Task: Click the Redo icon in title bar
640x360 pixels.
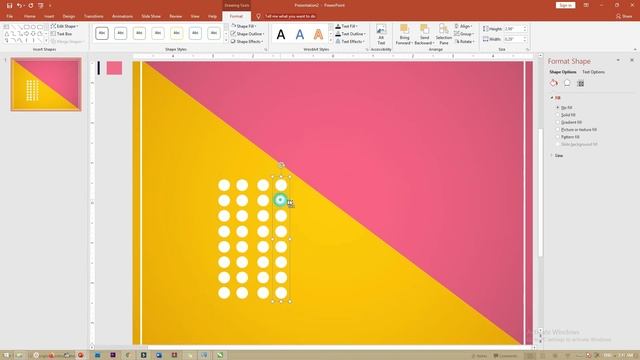Action: click(x=31, y=5)
